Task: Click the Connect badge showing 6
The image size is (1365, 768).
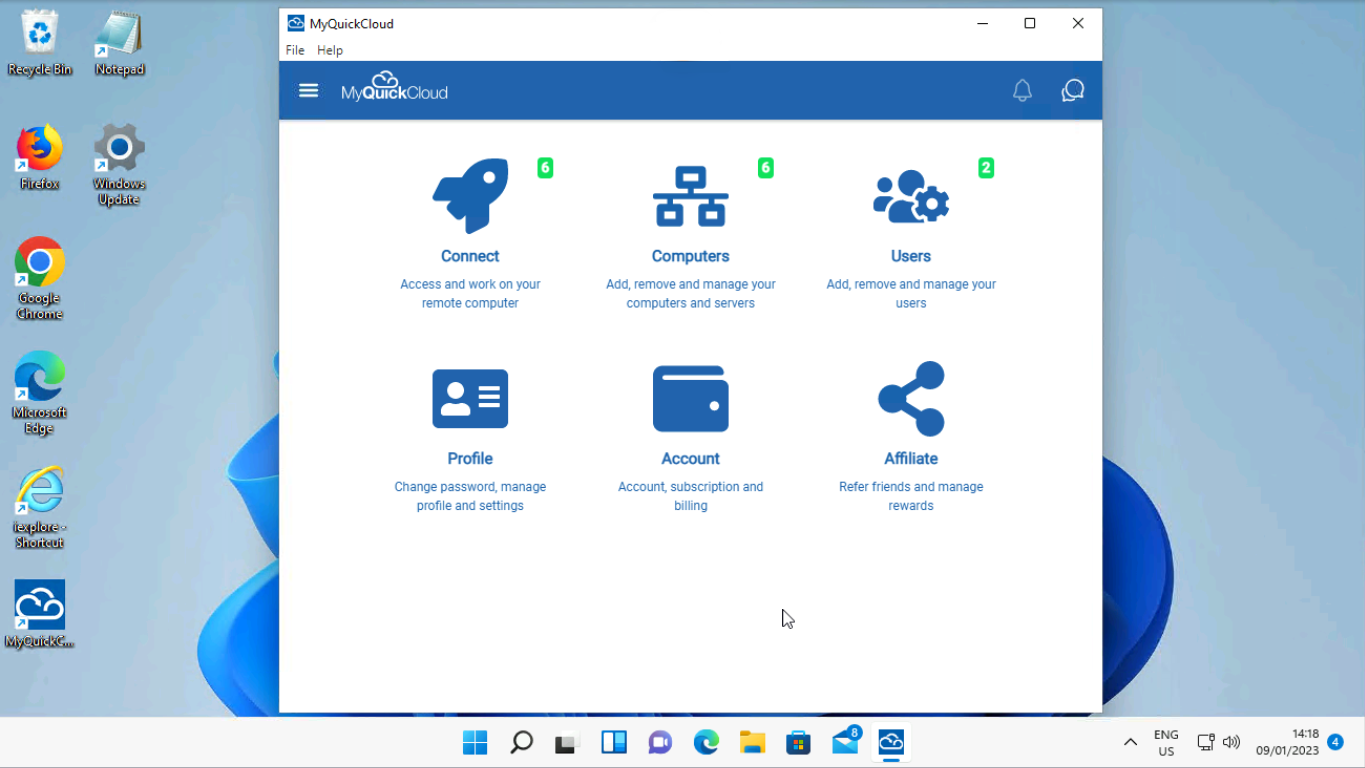Action: point(545,168)
